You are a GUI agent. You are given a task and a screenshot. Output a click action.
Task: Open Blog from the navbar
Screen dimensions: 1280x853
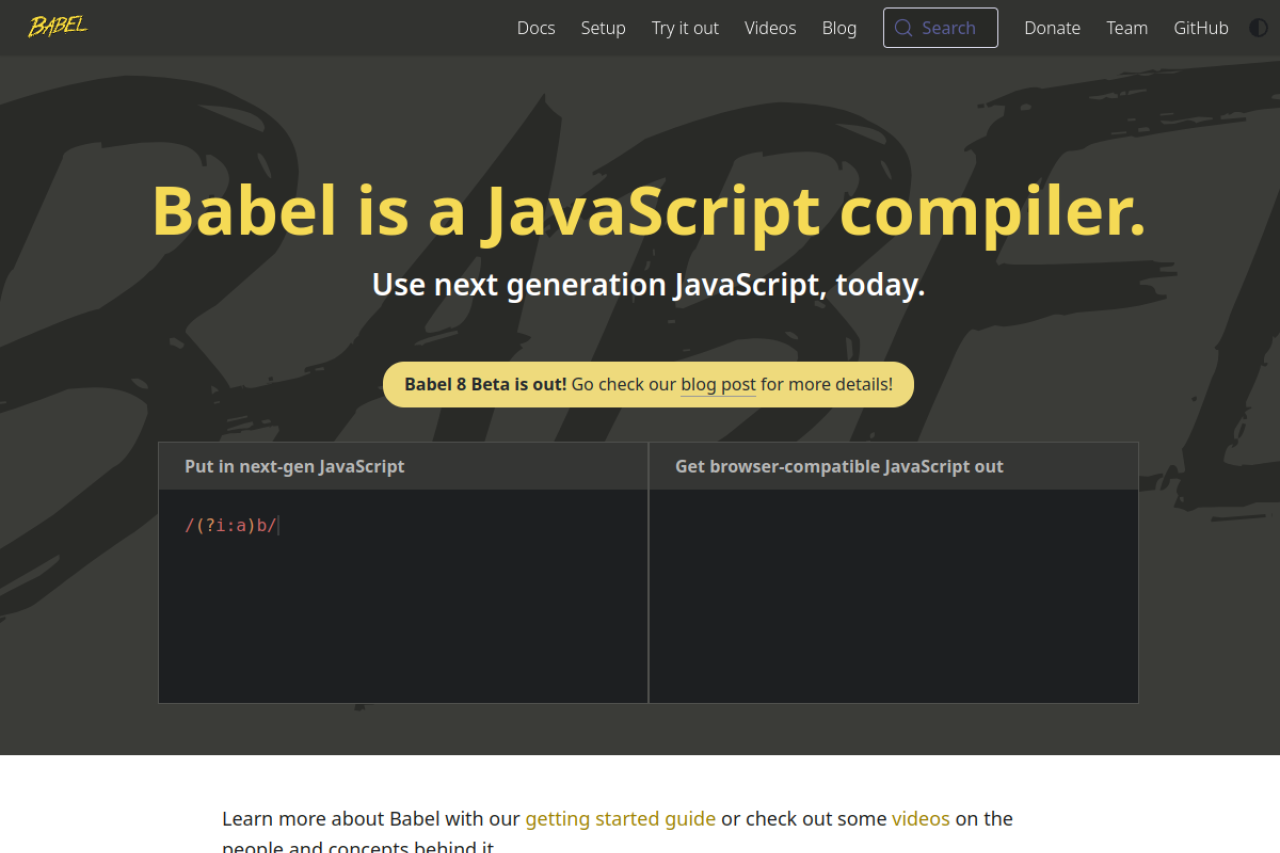(x=839, y=28)
